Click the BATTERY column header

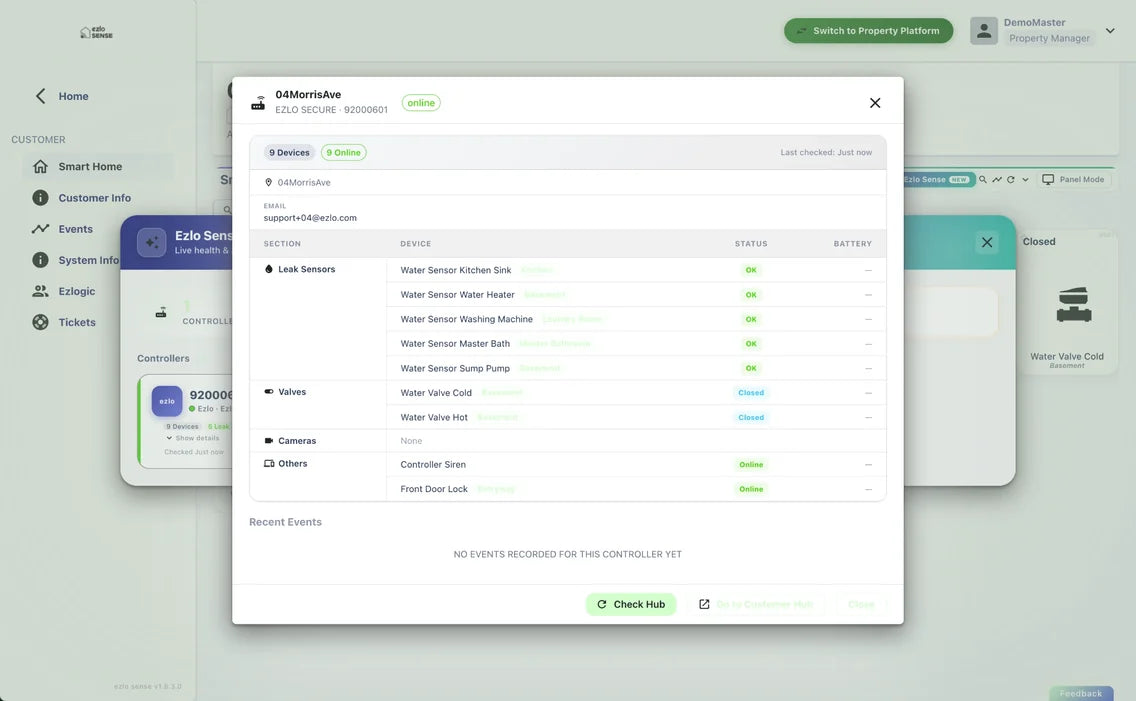pyautogui.click(x=852, y=244)
